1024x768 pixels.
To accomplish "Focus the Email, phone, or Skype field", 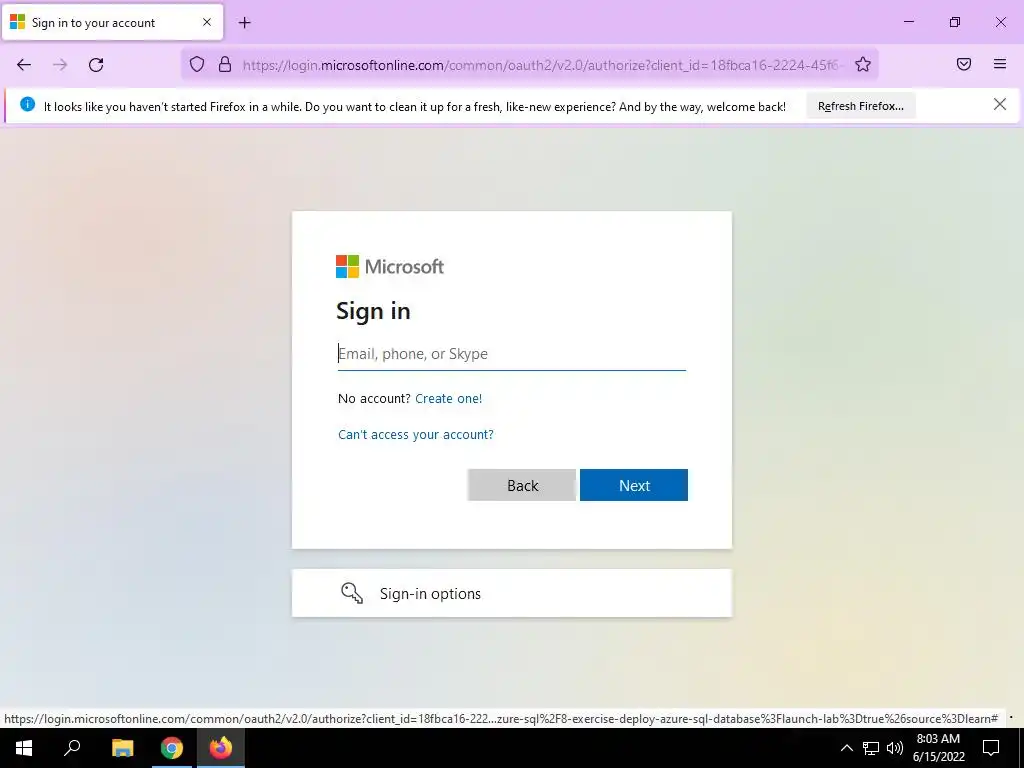I will coord(511,354).
